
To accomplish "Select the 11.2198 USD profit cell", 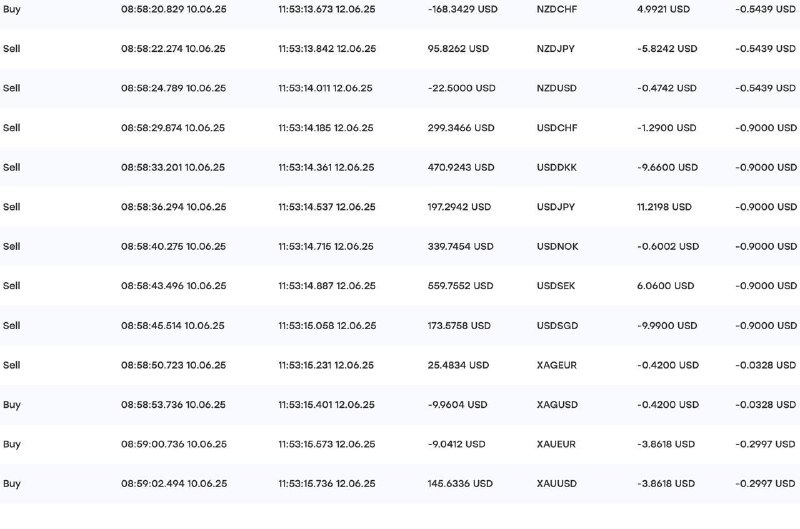I will coord(664,207).
